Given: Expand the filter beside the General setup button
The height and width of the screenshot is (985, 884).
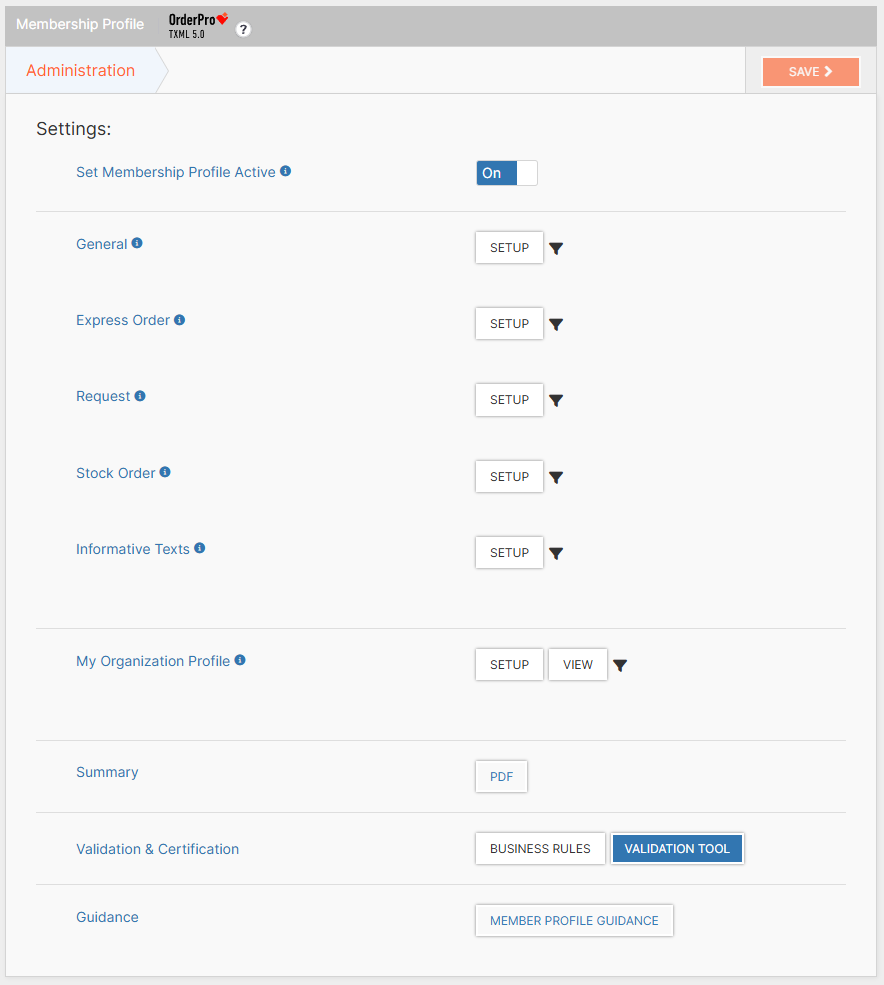Looking at the screenshot, I should pos(556,247).
